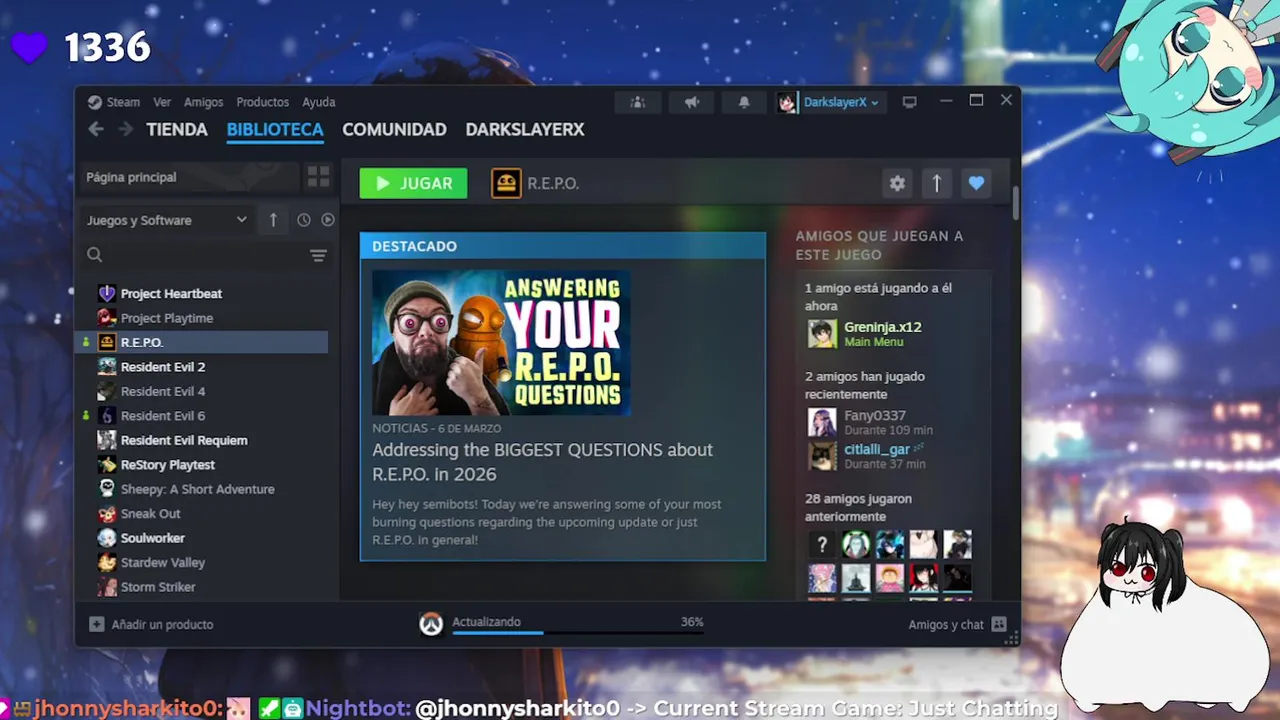The height and width of the screenshot is (720, 1280).
Task: Open the DARKSLAYERX profile tab
Action: [x=525, y=130]
